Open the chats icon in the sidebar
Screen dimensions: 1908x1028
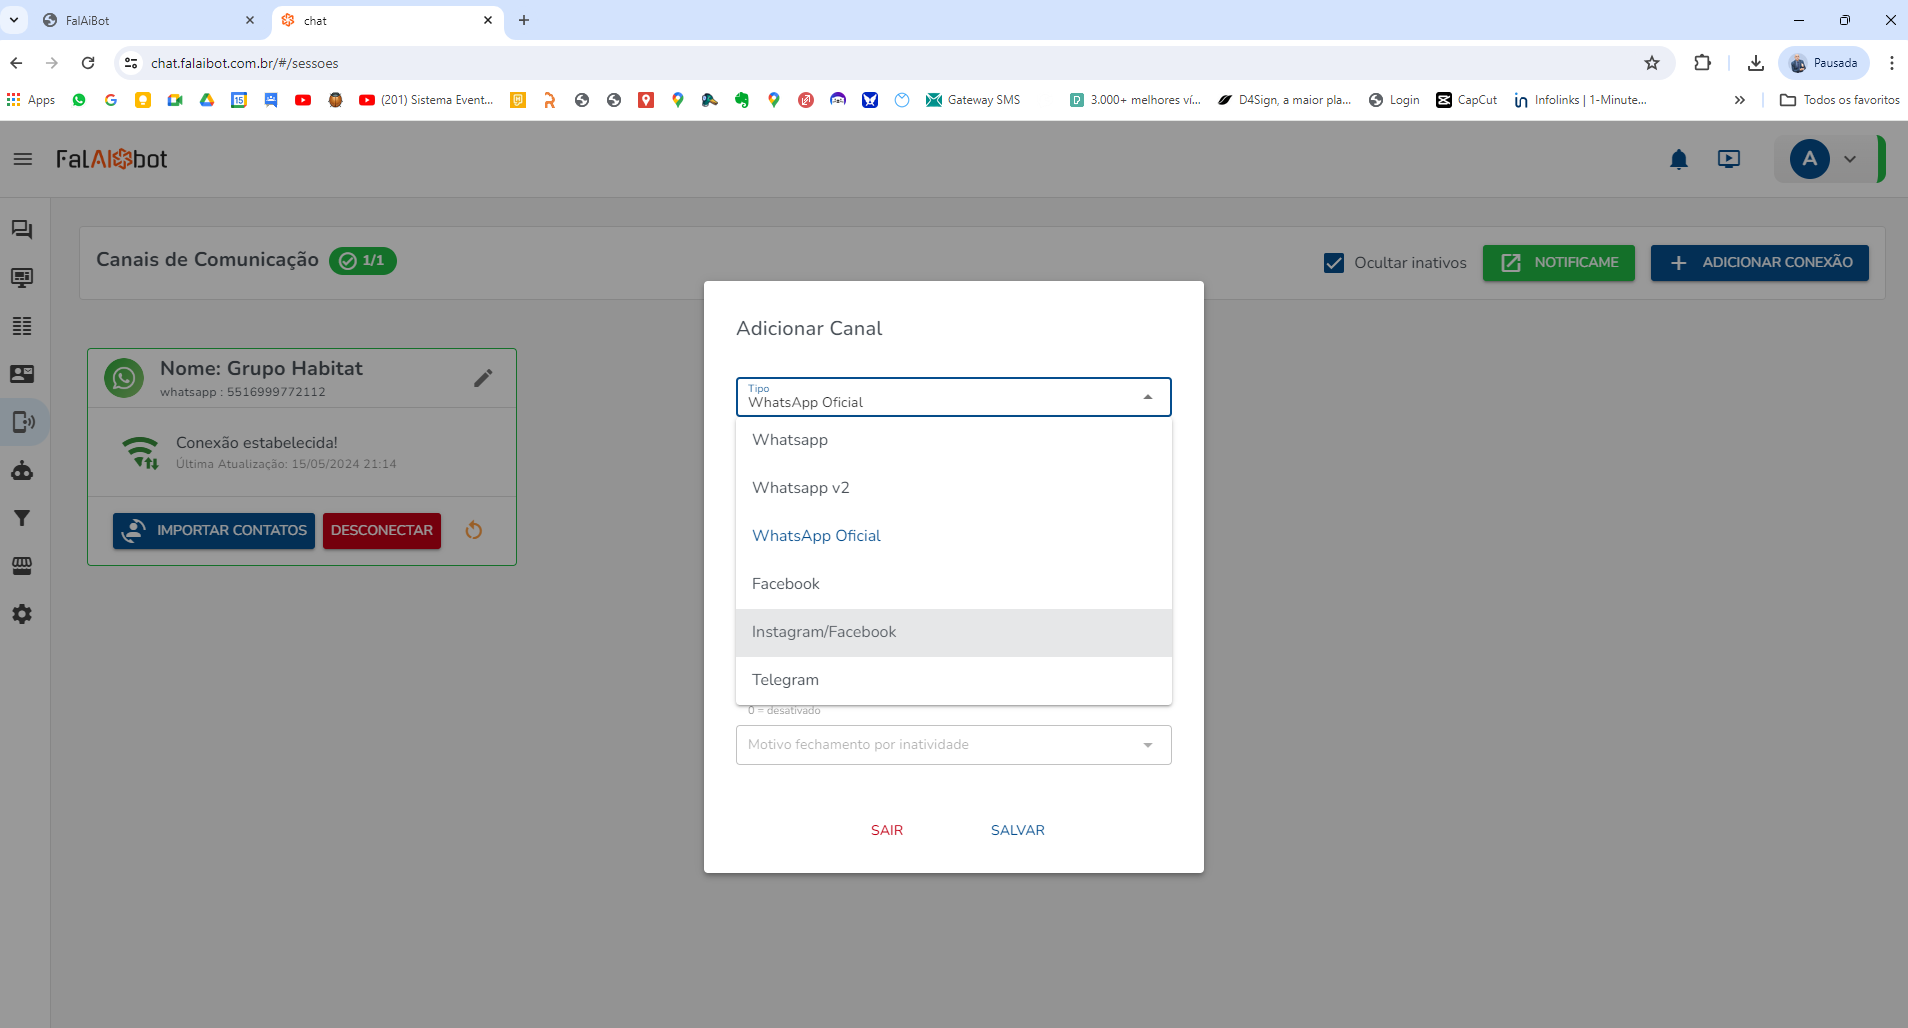pos(22,230)
